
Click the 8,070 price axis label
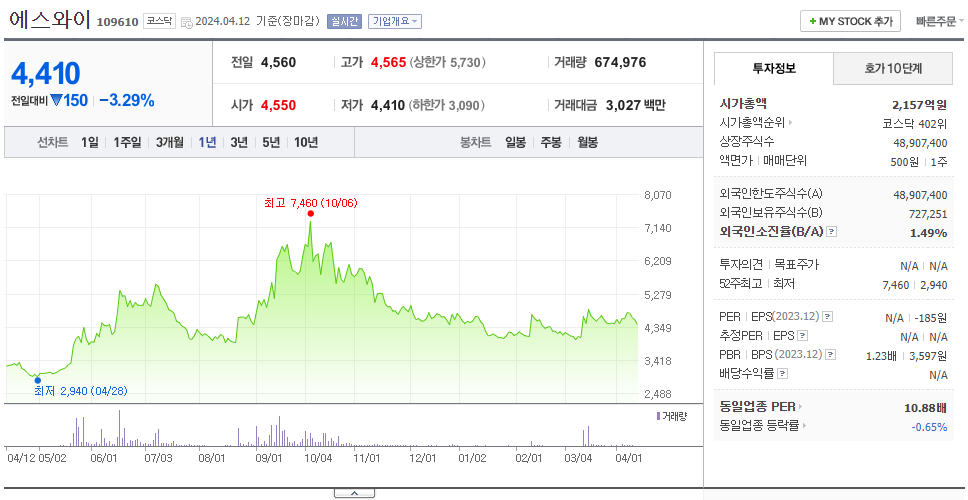(x=657, y=195)
